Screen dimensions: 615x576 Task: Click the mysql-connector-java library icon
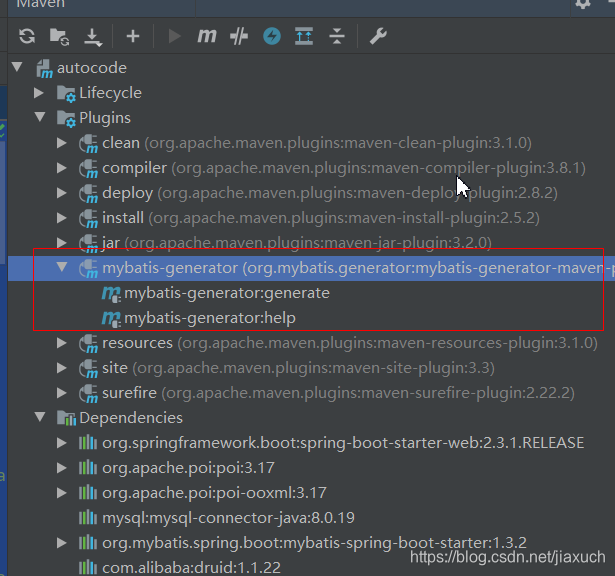point(88,518)
